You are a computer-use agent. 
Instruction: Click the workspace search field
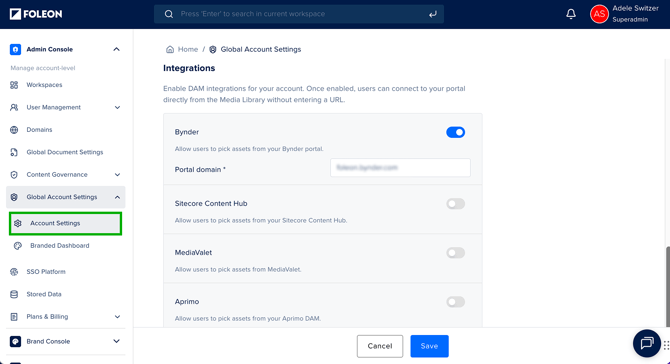(x=299, y=14)
